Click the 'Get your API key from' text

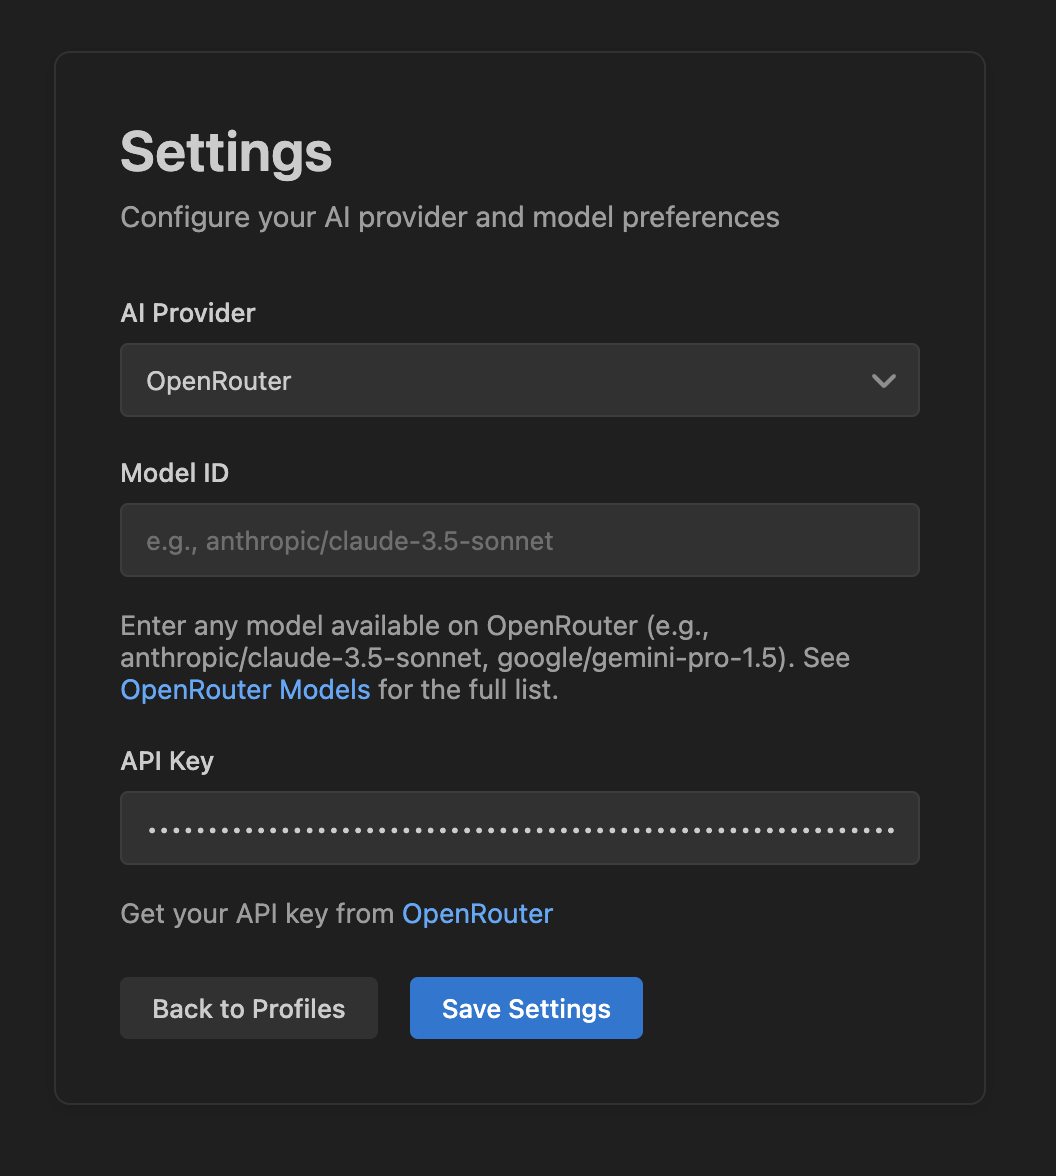[x=257, y=914]
